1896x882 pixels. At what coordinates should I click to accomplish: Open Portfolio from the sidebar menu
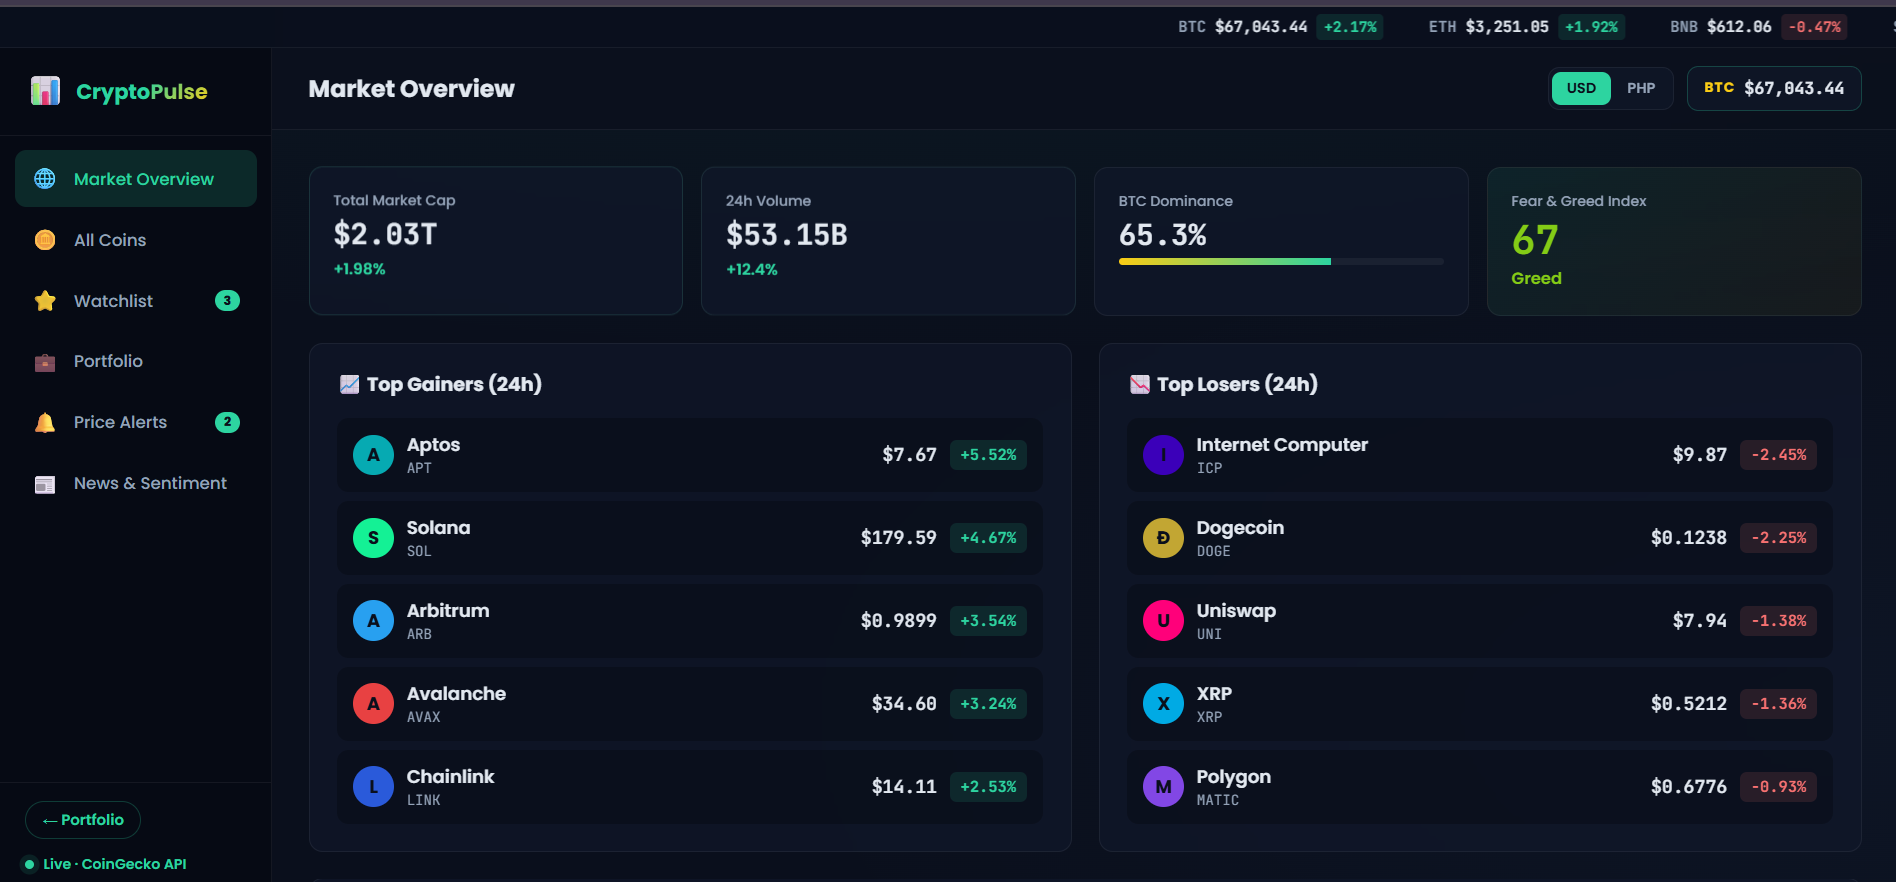pos(136,361)
